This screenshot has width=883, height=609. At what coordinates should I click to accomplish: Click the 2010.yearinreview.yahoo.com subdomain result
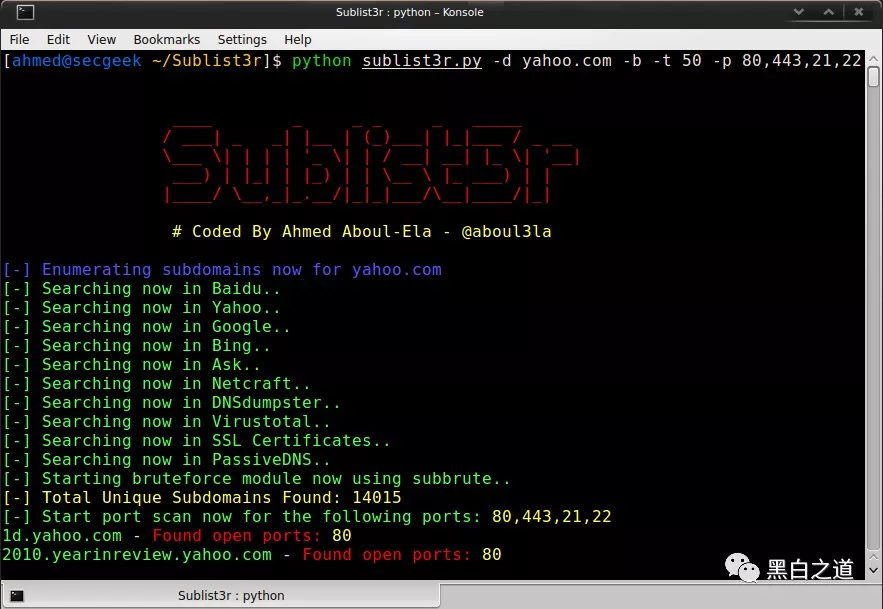pyautogui.click(x=137, y=554)
